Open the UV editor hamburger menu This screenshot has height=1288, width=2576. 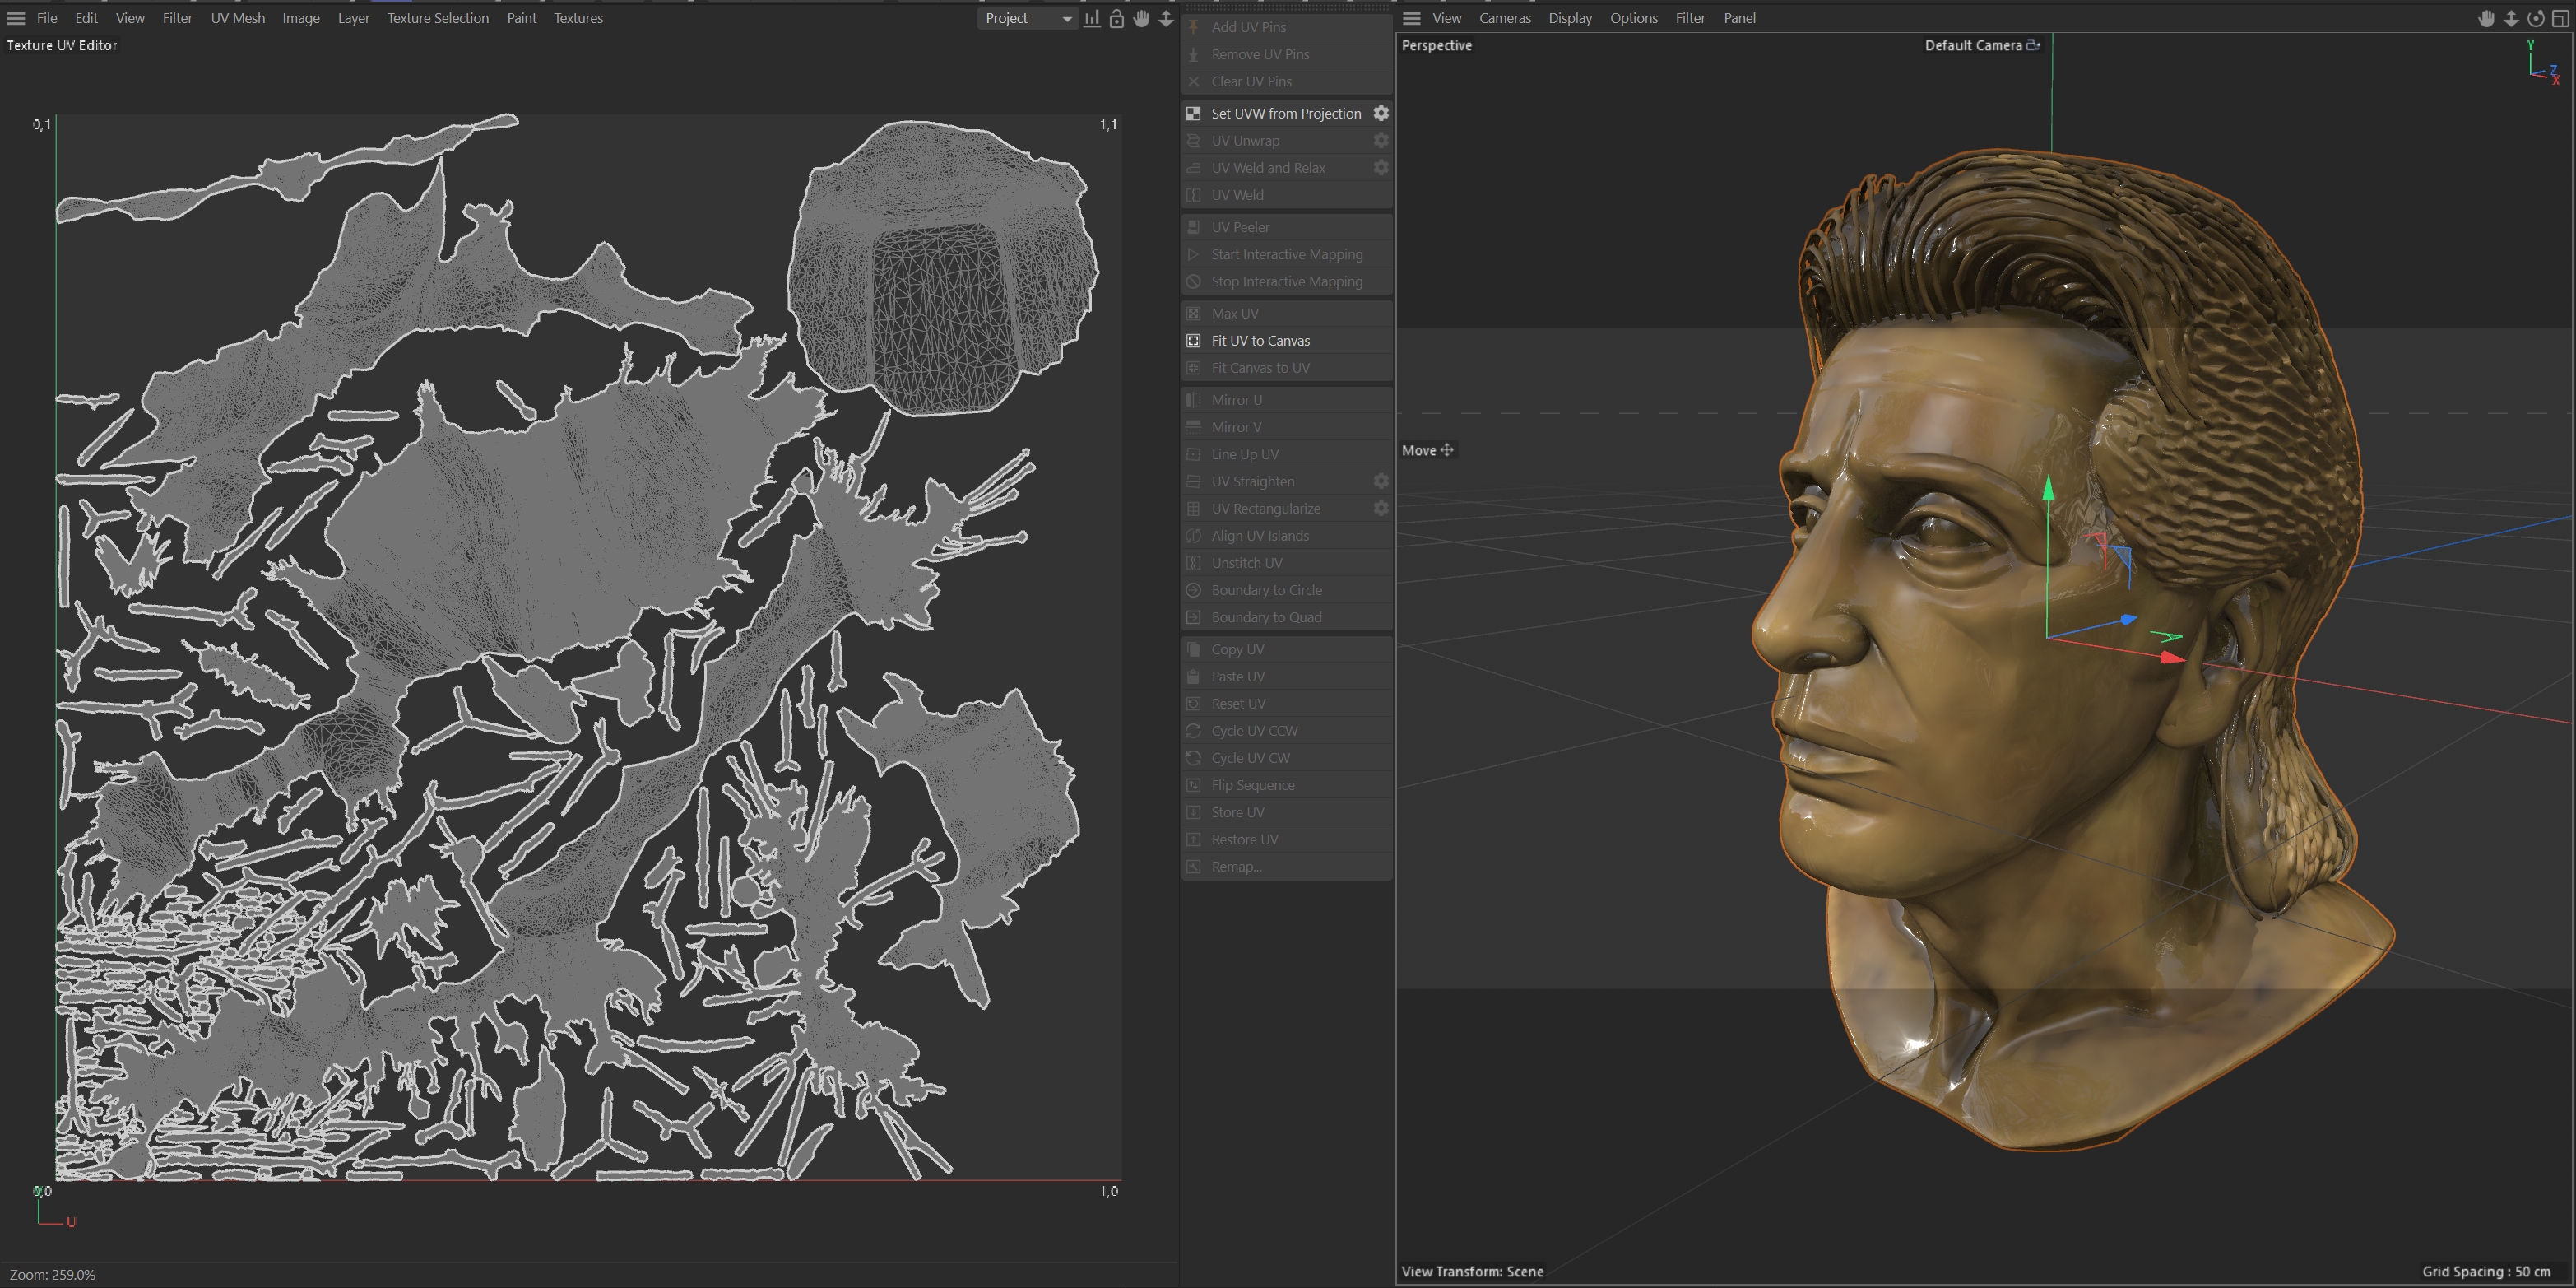(x=16, y=18)
